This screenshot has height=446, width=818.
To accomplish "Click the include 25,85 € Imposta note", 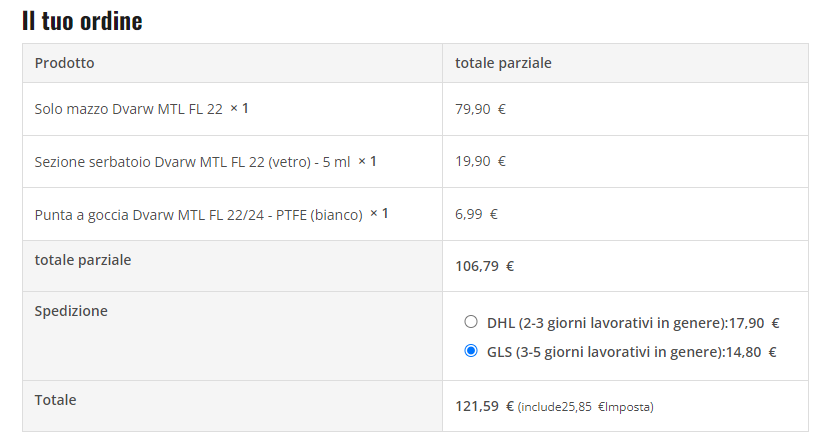I will tap(585, 407).
